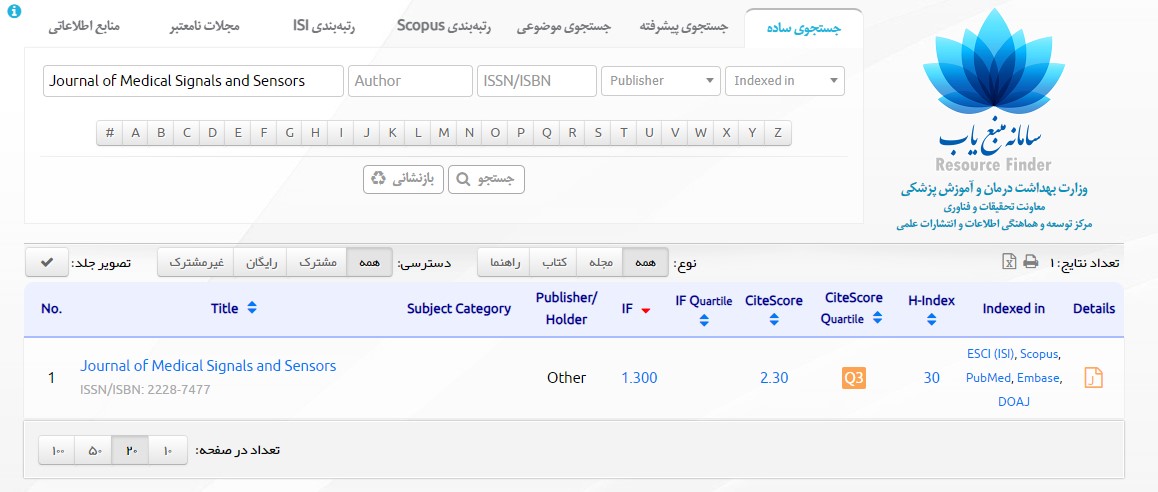Sort by H-Index column arrows

931,320
